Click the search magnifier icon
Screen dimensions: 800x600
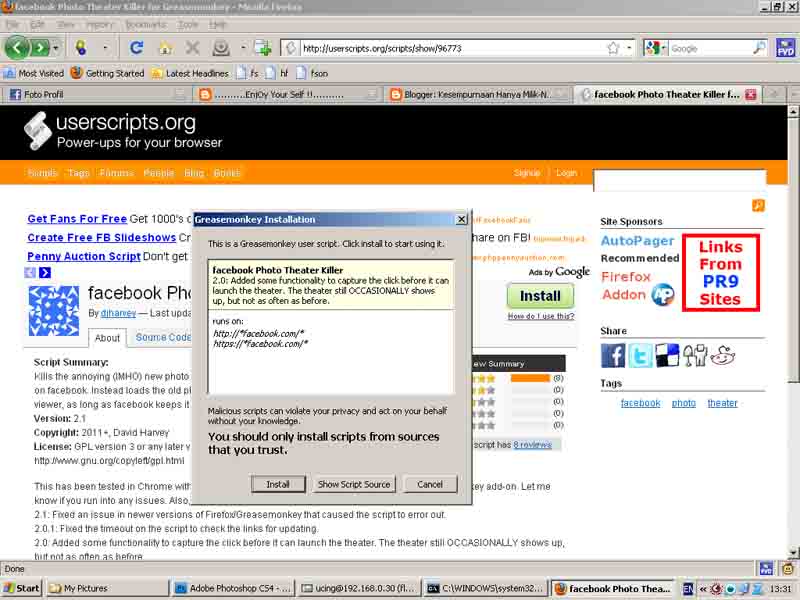pyautogui.click(x=759, y=48)
